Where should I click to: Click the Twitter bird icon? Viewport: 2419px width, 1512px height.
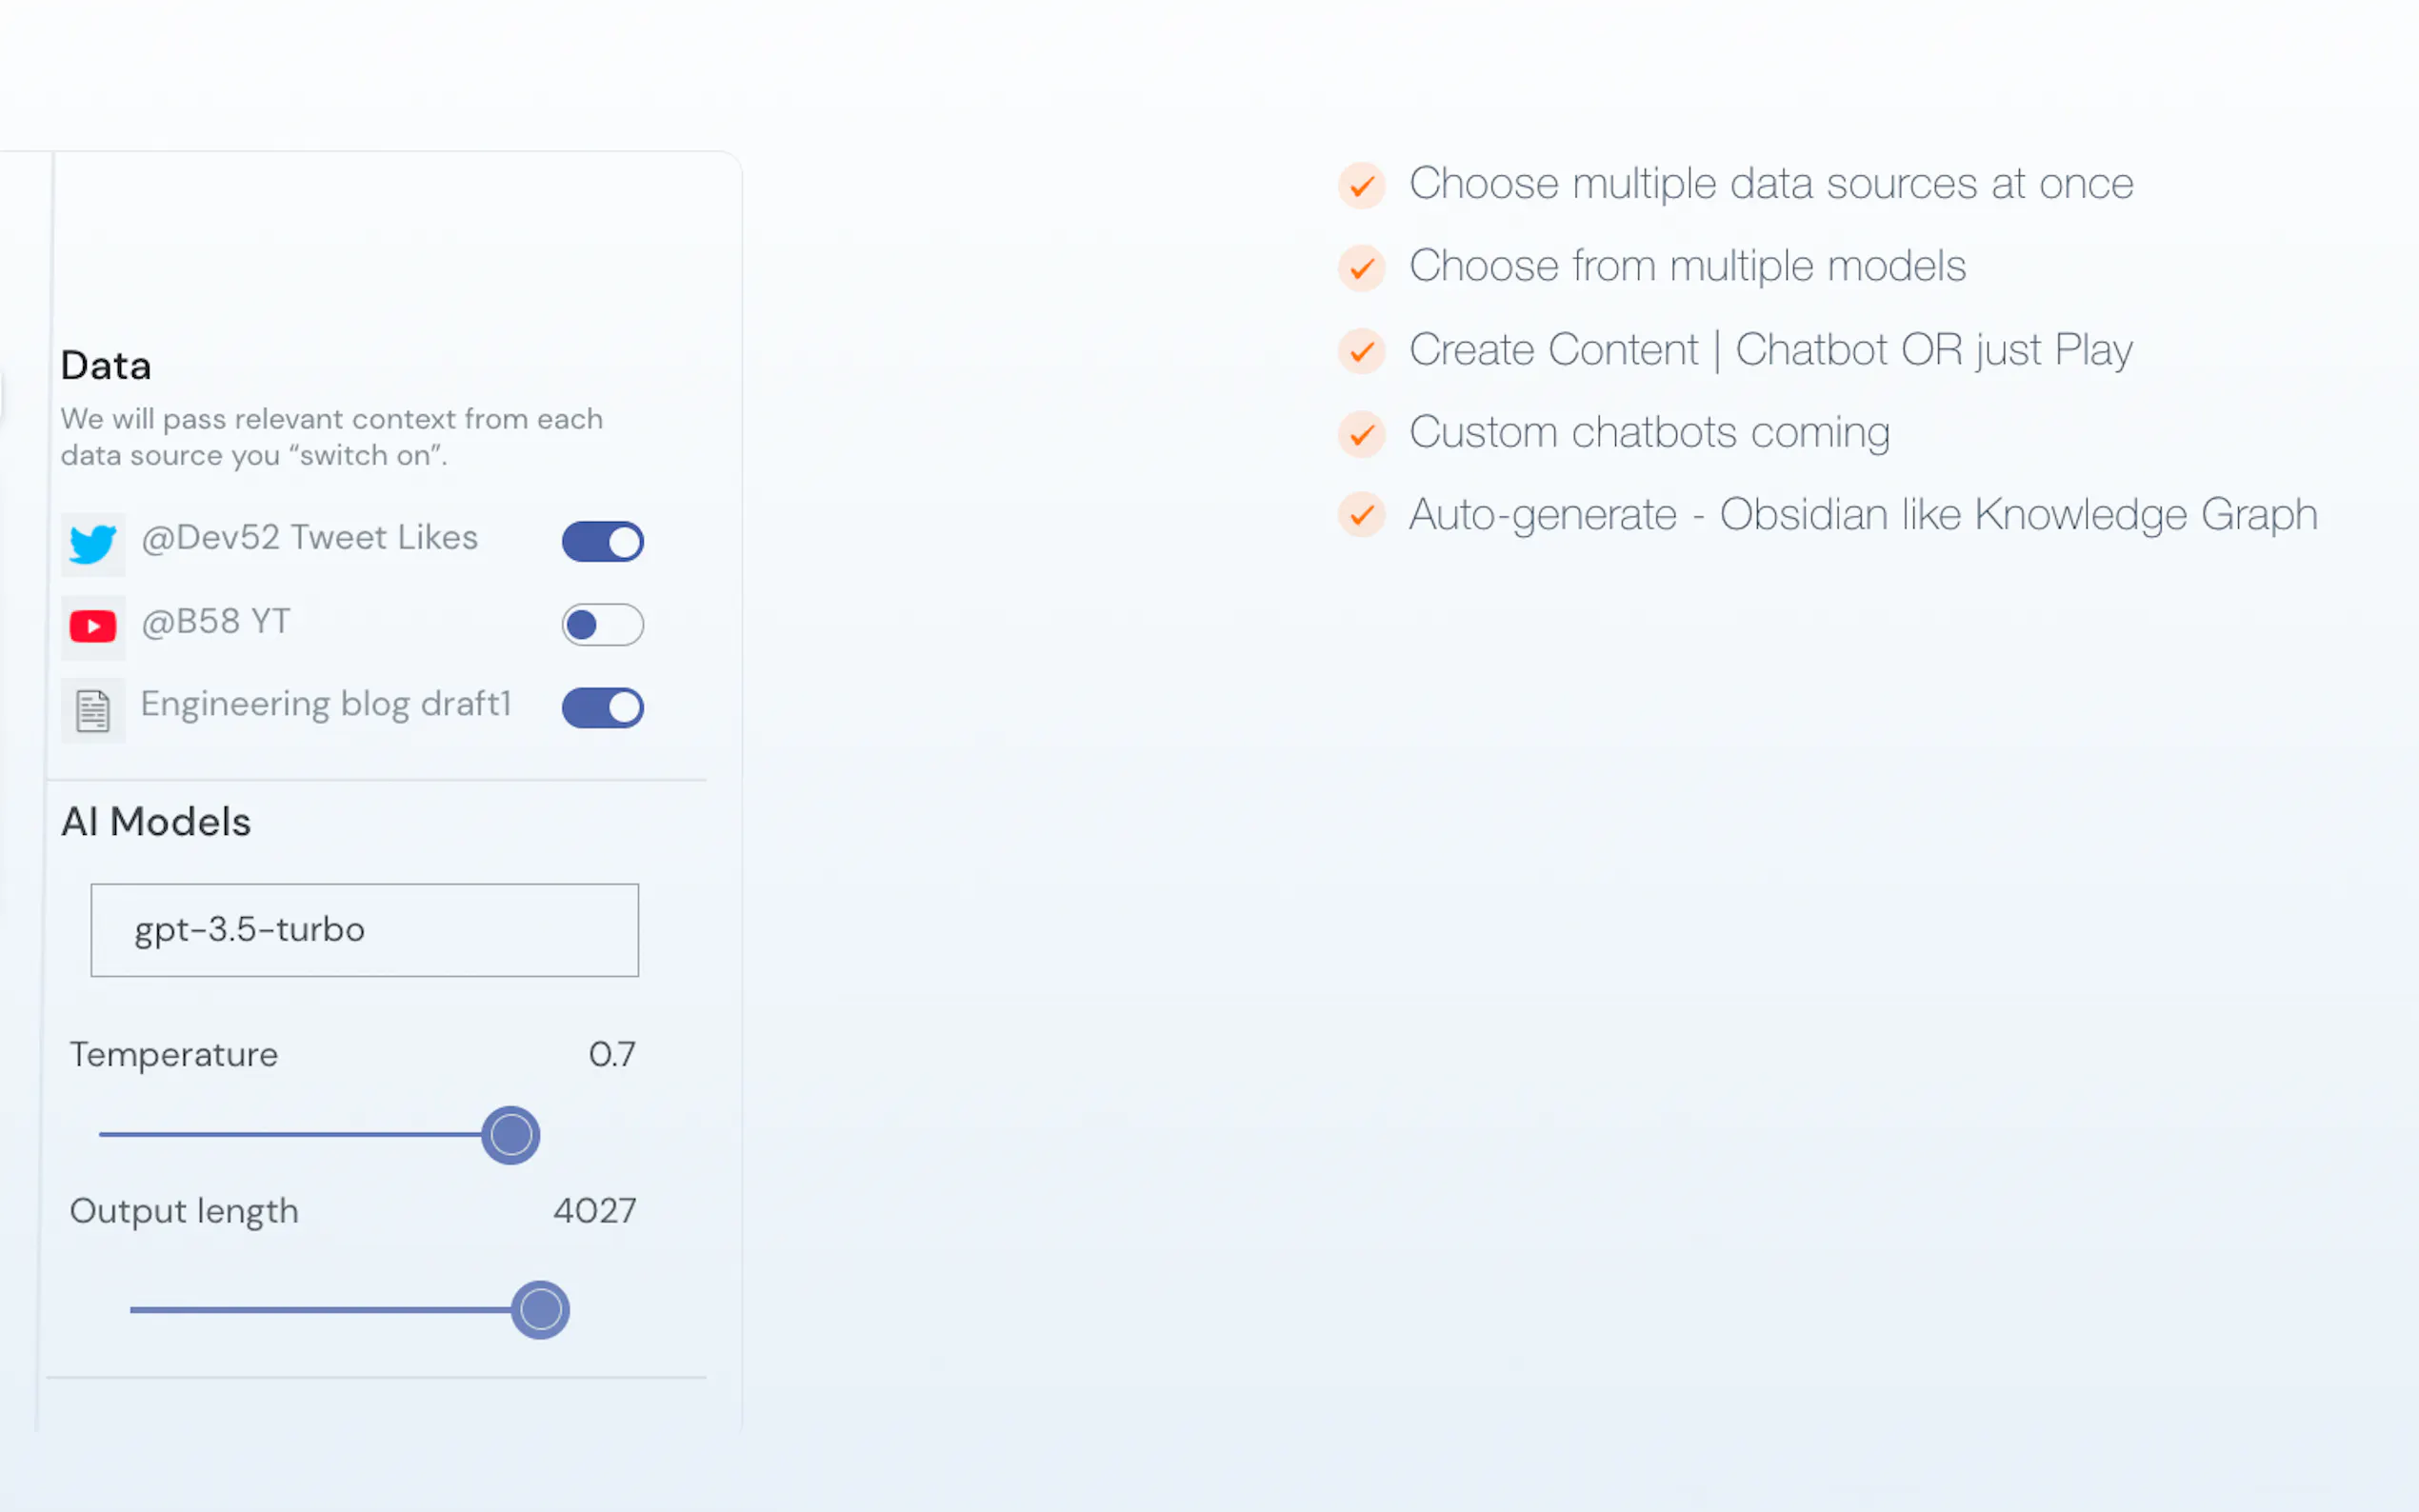pyautogui.click(x=93, y=544)
